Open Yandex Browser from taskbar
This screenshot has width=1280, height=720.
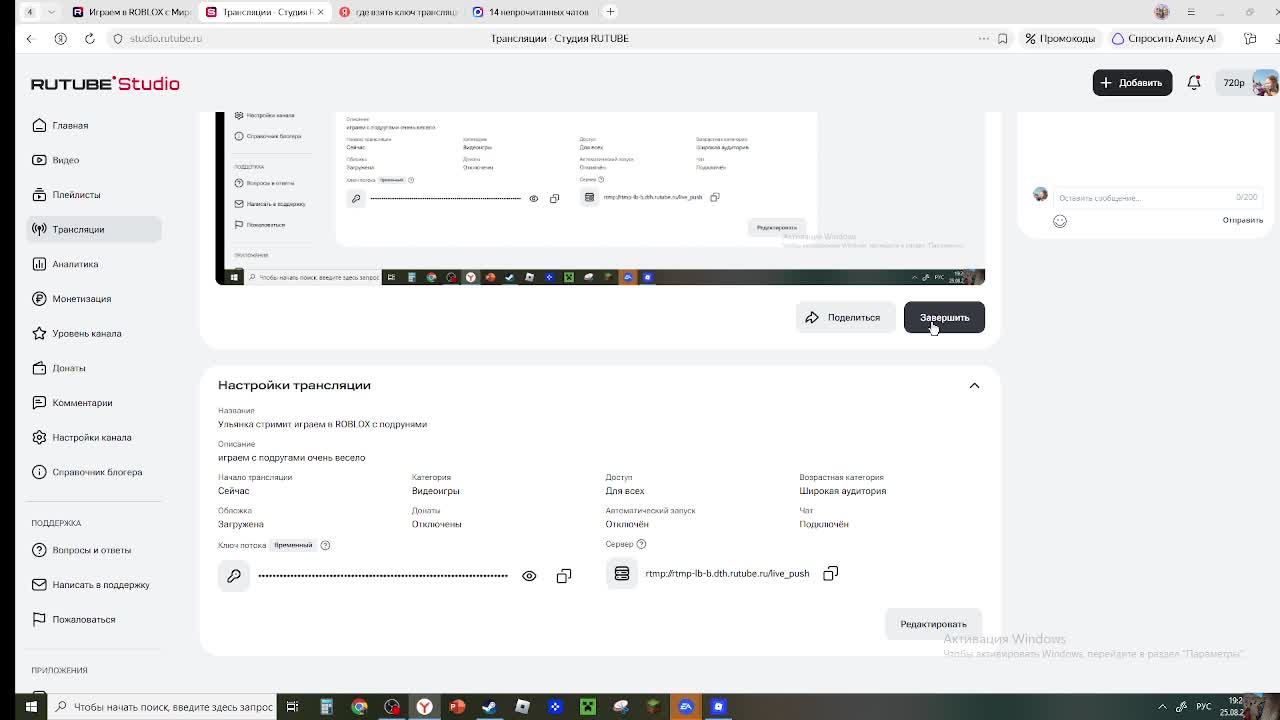pyautogui.click(x=425, y=707)
